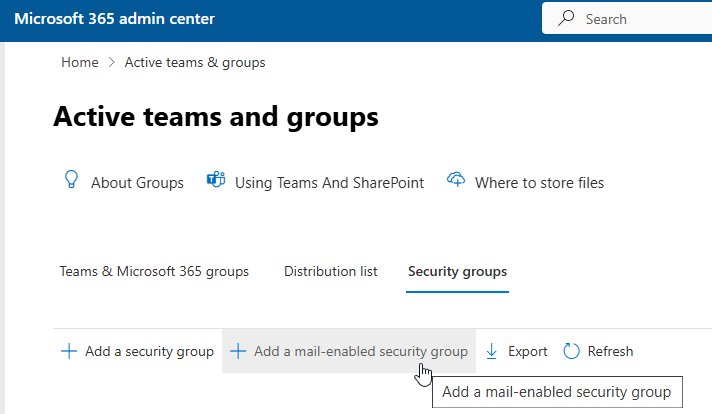Open the Where to store files link
The image size is (712, 414).
(539, 183)
